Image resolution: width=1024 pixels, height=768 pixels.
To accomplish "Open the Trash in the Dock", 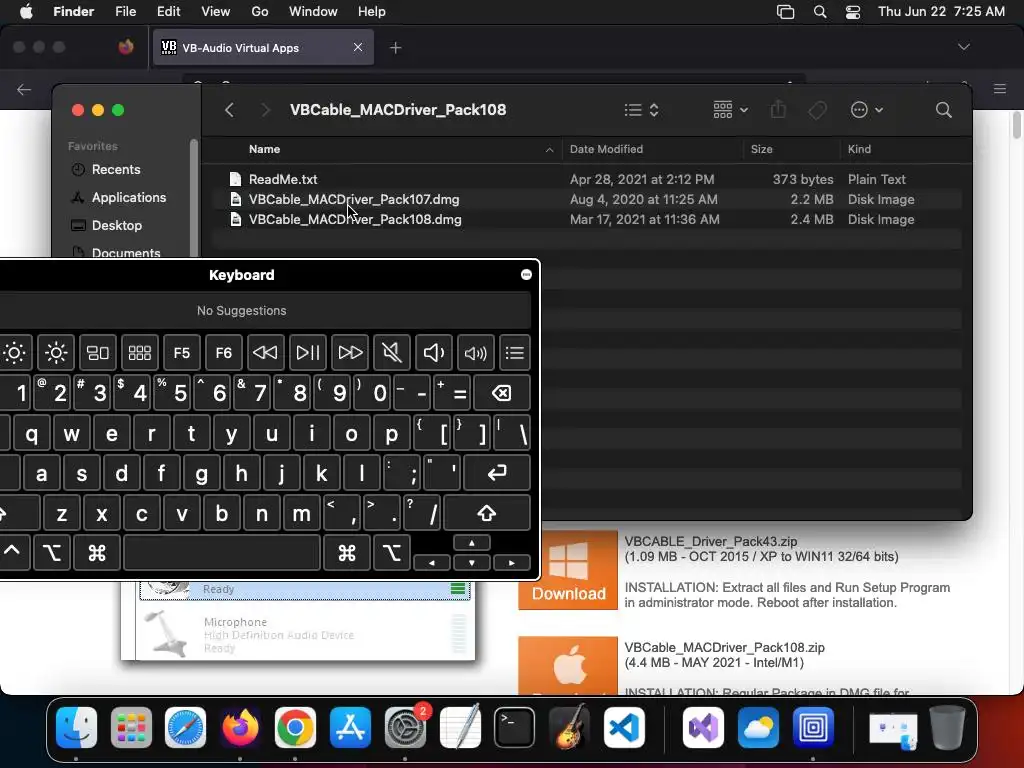I will [x=948, y=727].
